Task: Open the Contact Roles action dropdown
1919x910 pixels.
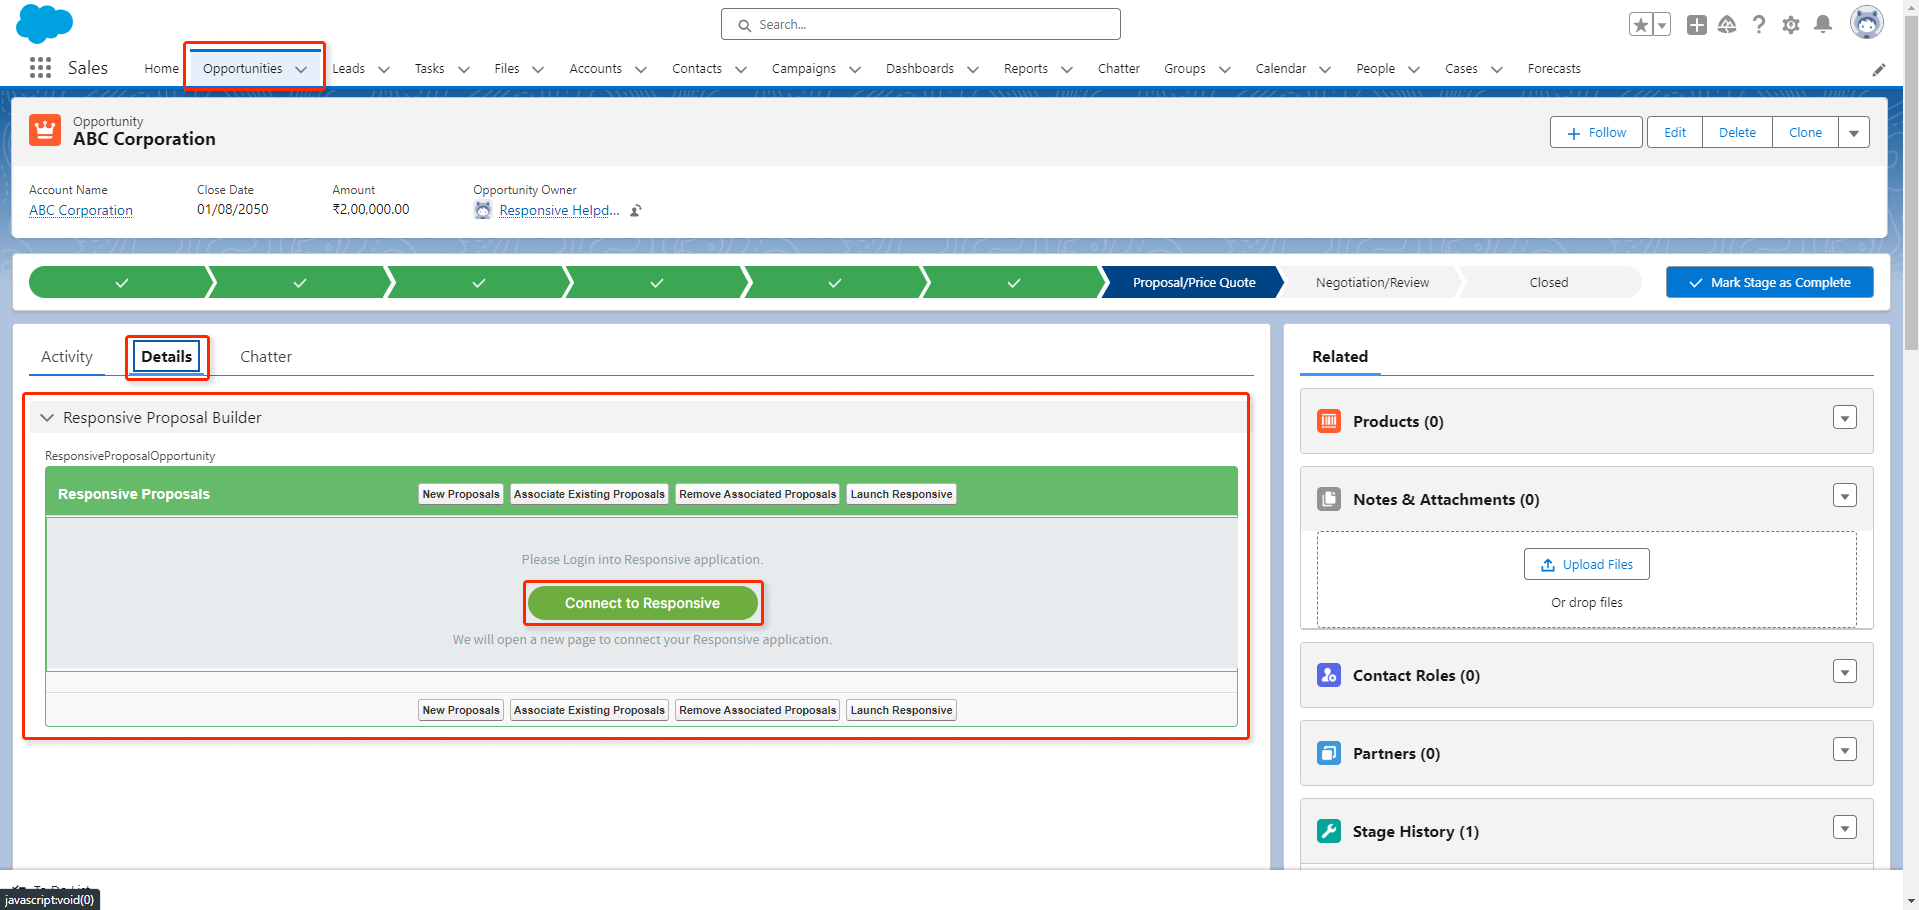Action: coord(1845,671)
